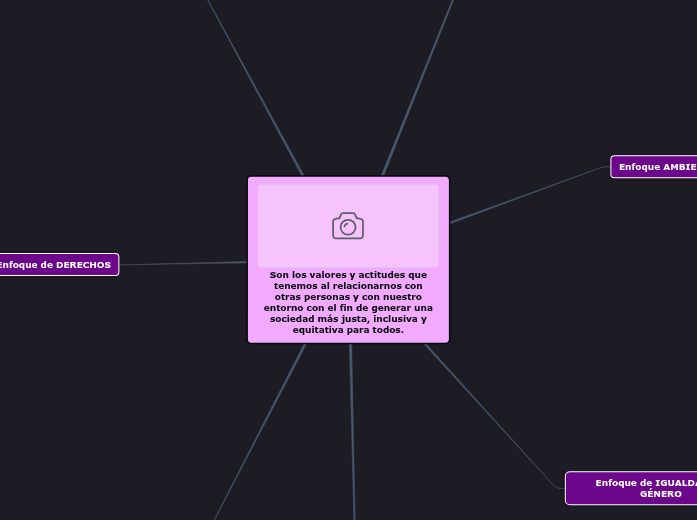Select the 'Enfoque AMBIE...' node on the right
The width and height of the screenshot is (697, 520).
[656, 167]
